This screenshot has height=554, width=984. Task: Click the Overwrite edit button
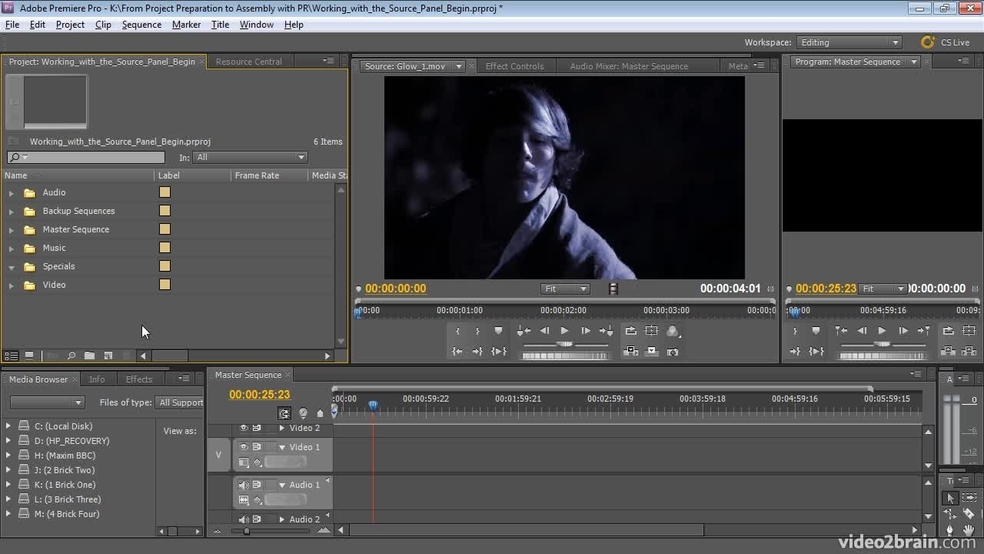651,351
